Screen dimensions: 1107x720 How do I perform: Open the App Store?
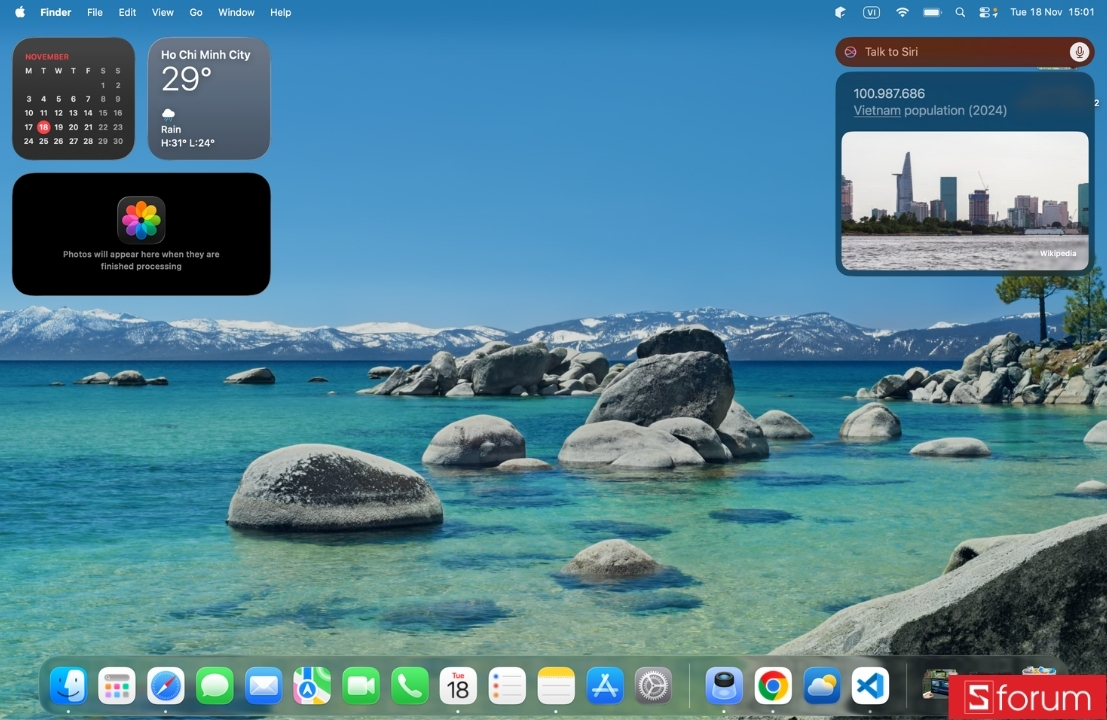click(604, 686)
